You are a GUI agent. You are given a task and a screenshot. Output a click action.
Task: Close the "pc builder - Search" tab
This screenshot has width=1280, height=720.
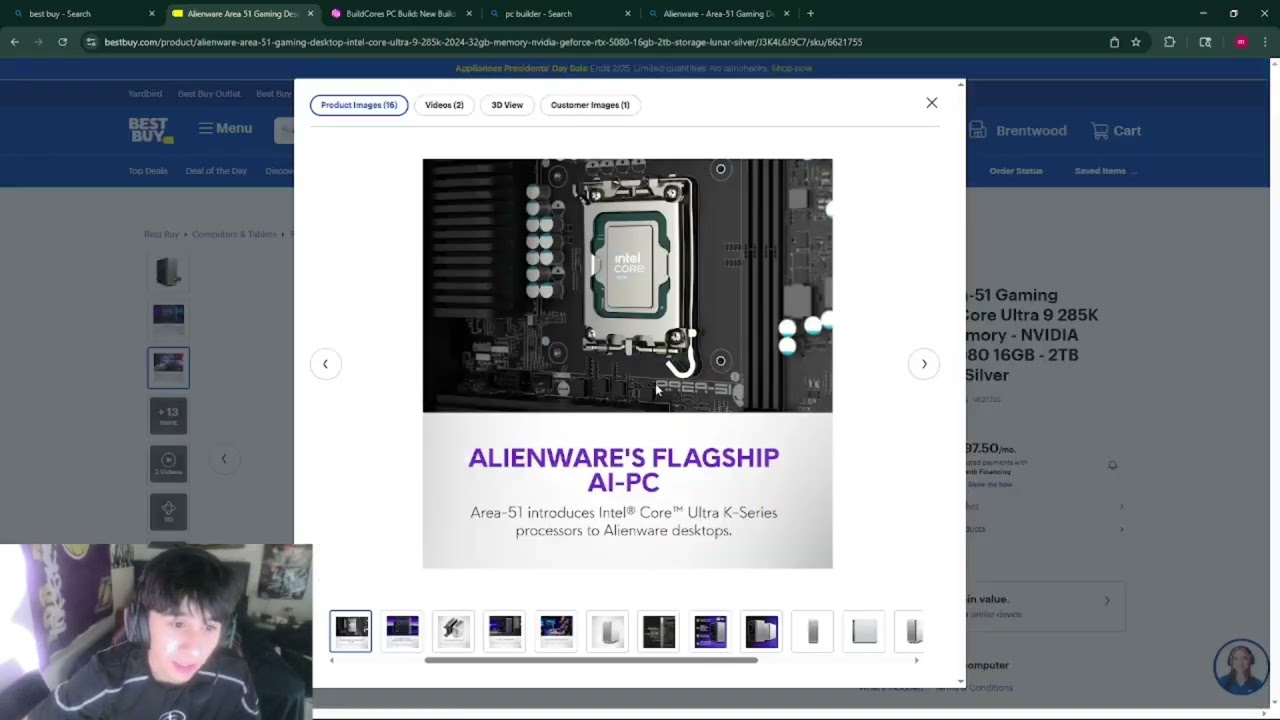point(628,14)
